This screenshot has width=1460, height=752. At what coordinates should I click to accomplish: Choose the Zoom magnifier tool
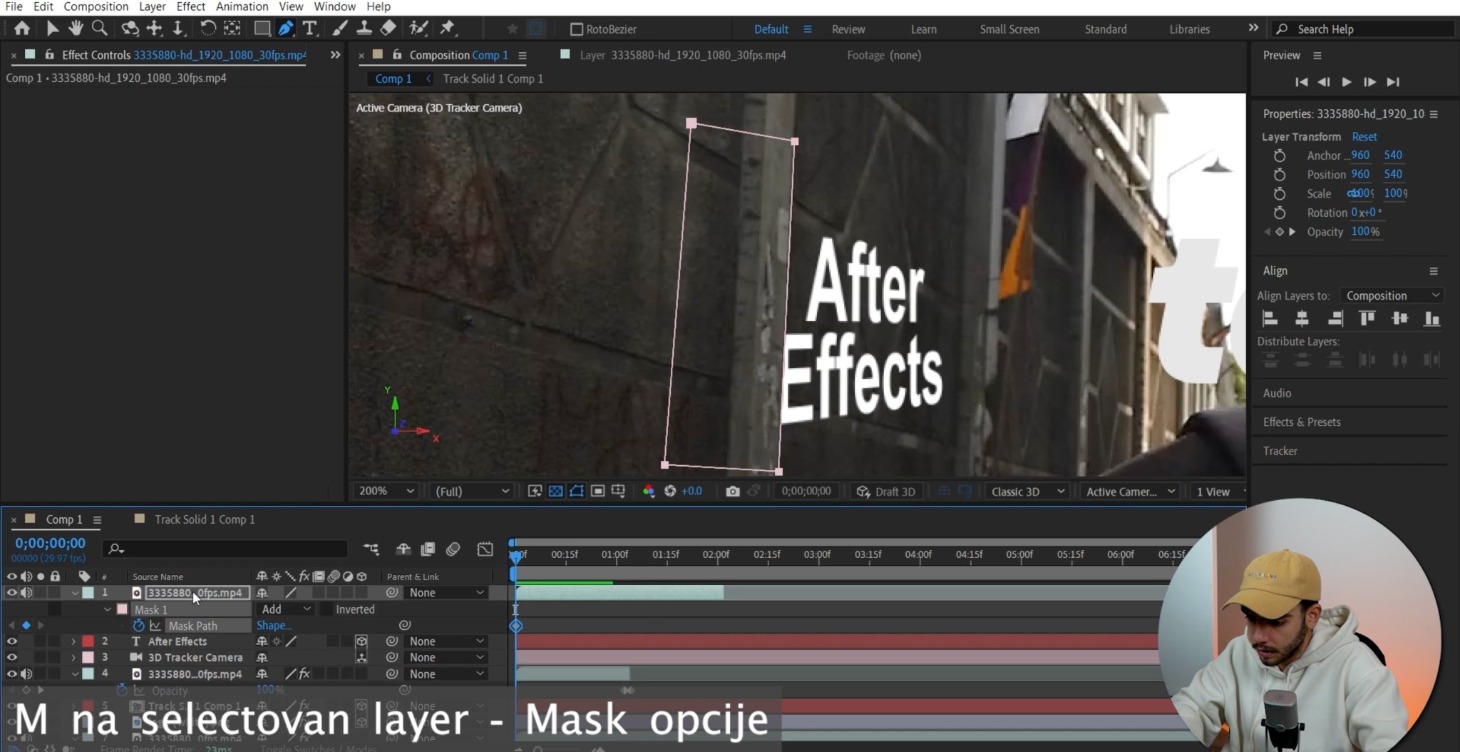[99, 28]
